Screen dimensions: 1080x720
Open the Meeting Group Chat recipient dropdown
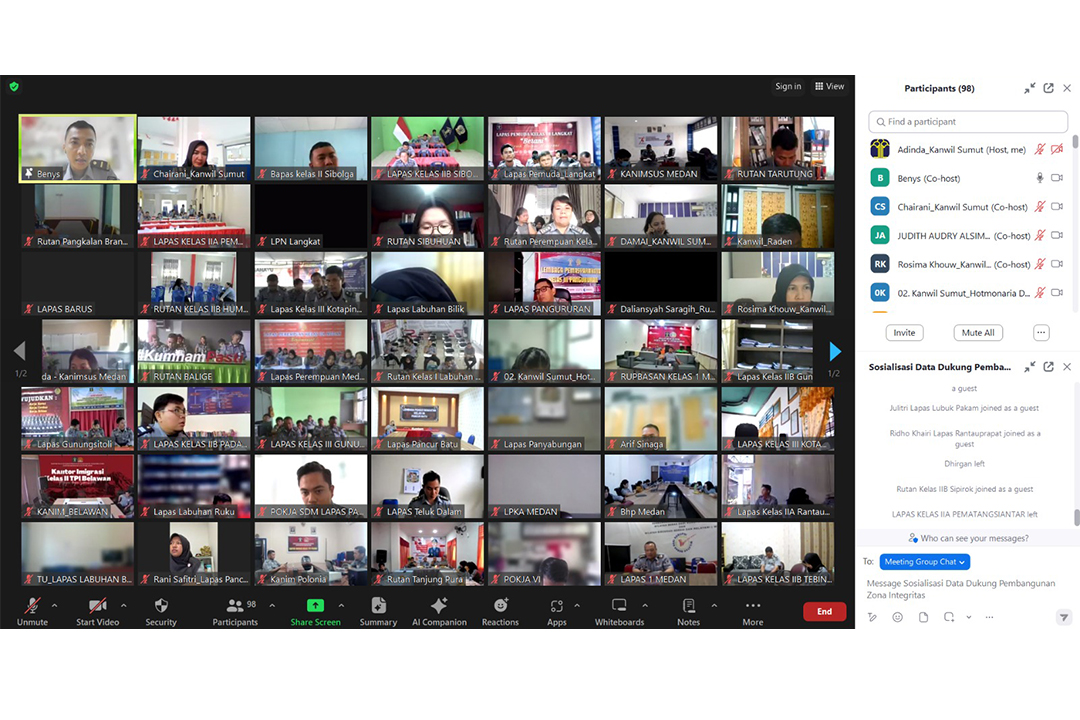click(924, 562)
